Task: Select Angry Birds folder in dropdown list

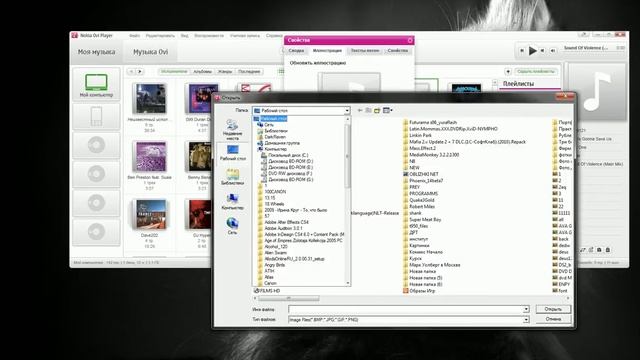Action: 271,265
